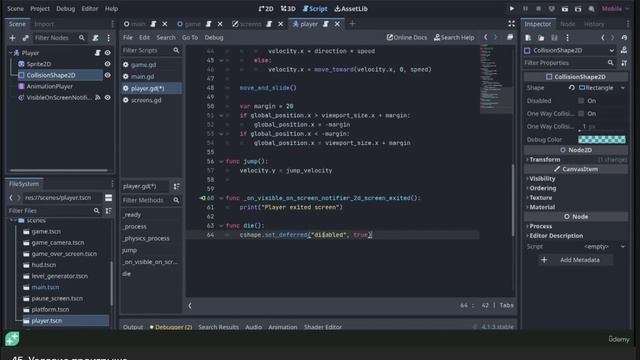Expand the Visibility section

(542, 179)
